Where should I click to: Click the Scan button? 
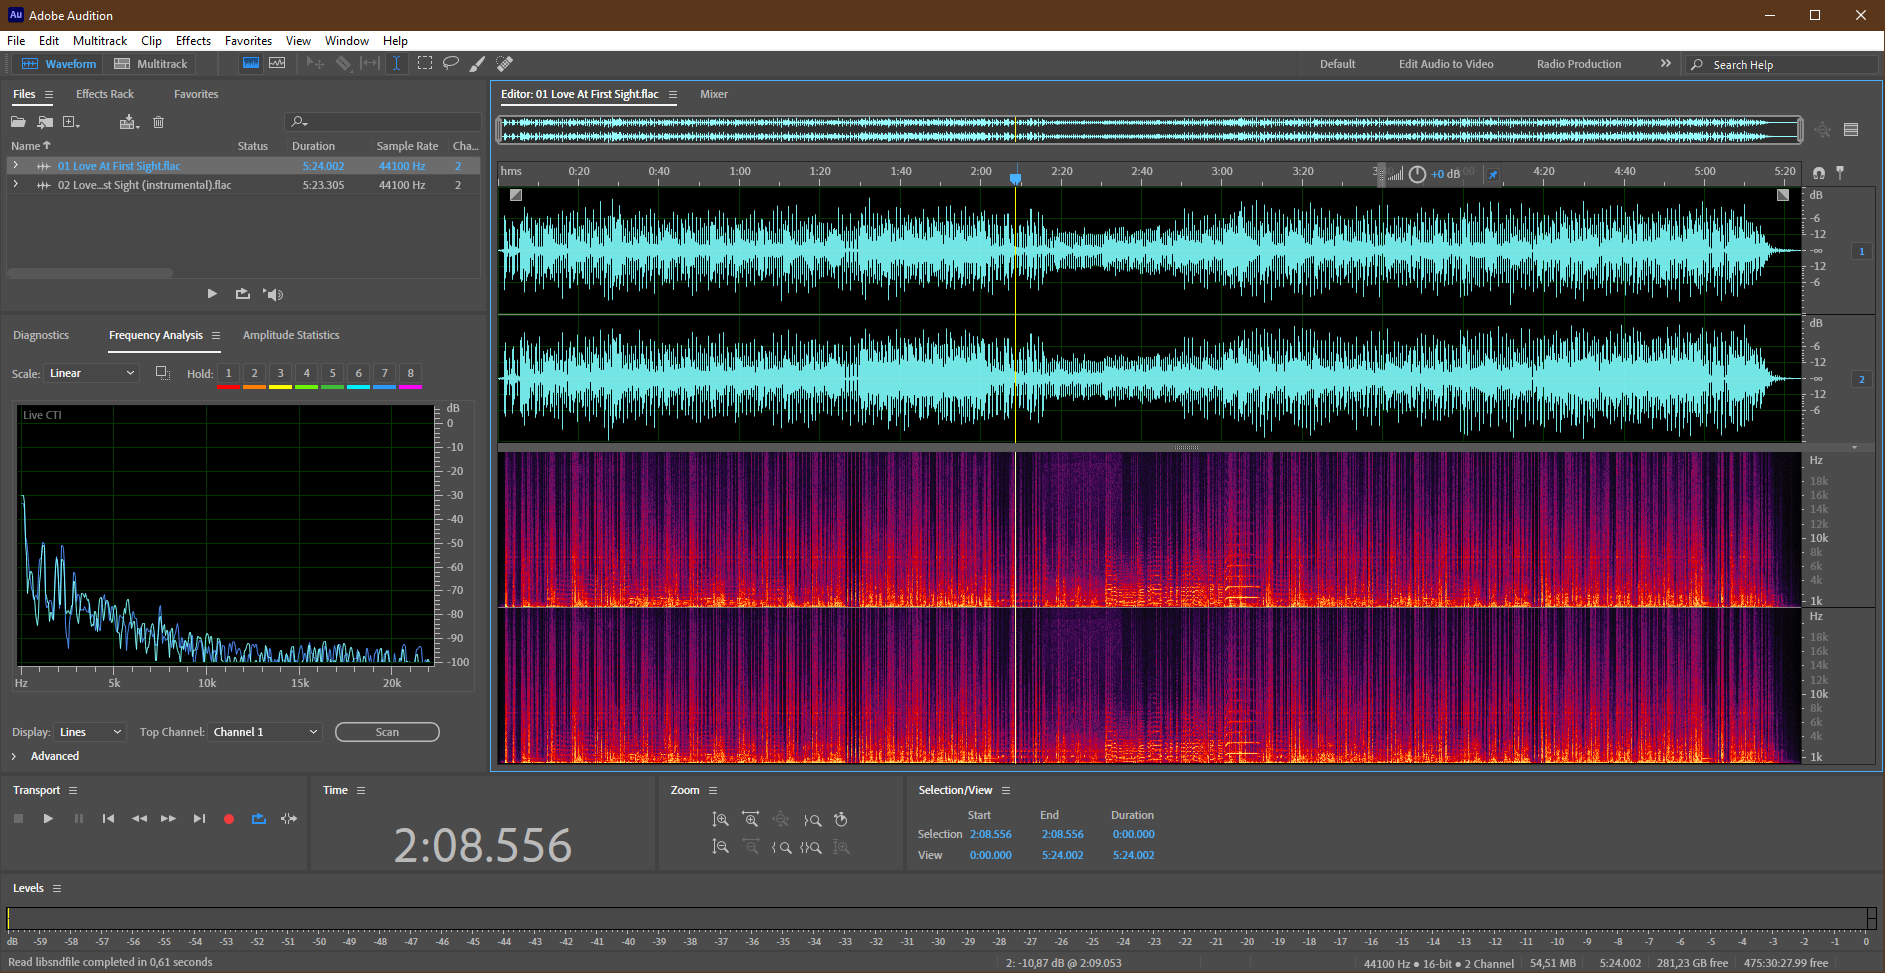387,732
